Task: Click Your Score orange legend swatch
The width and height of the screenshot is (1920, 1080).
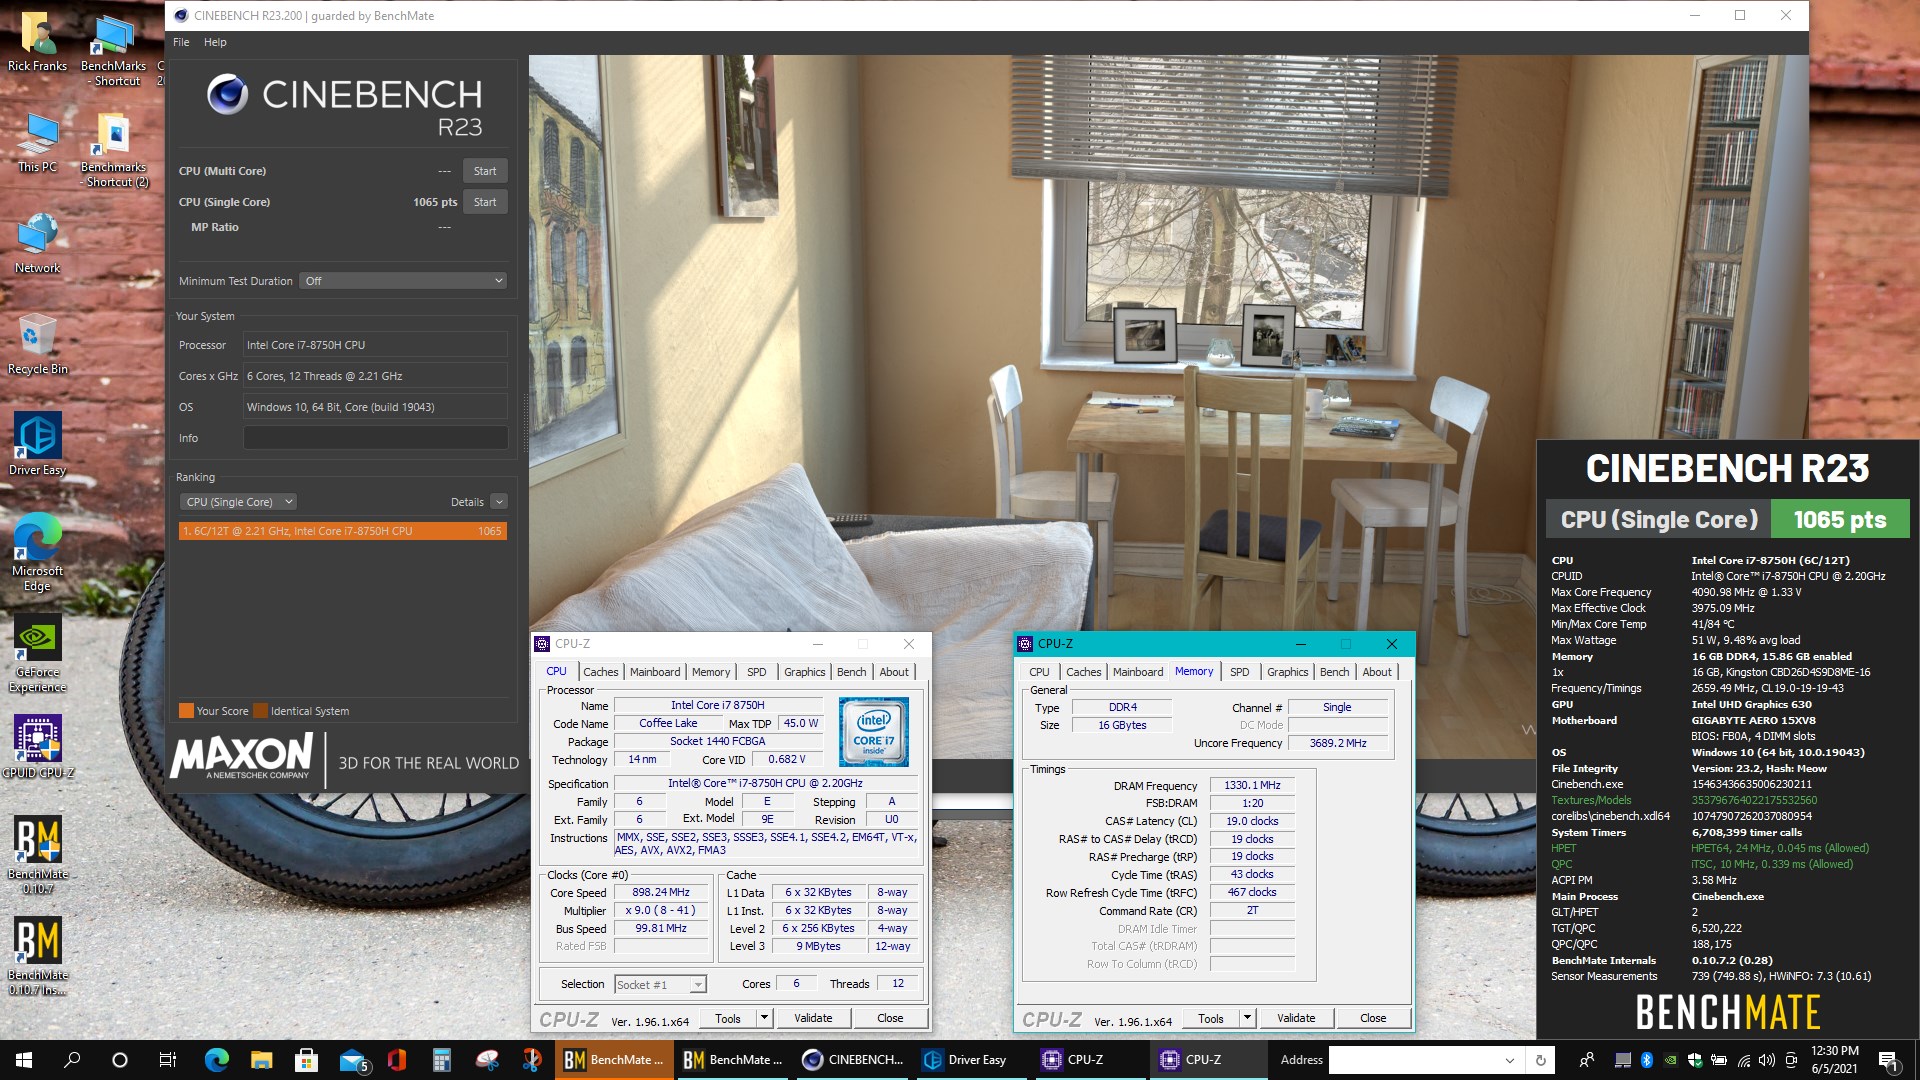Action: 186,711
